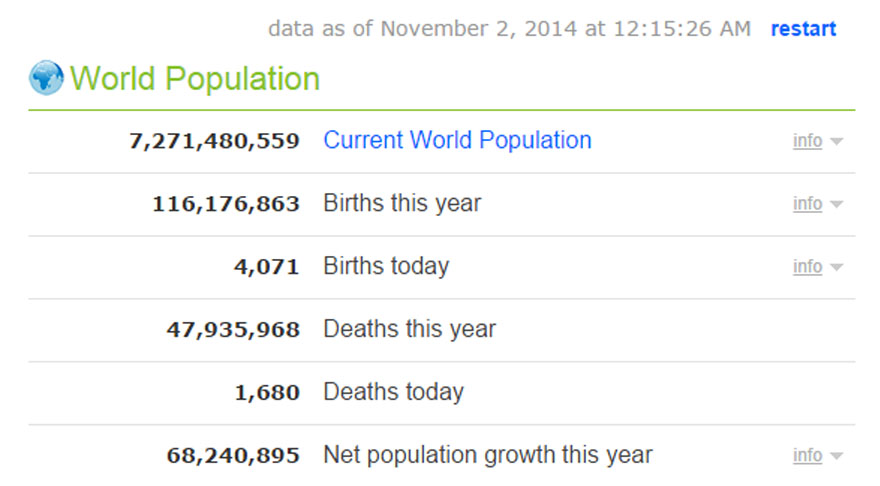
Task: Click the Deaths this year label
Action: click(x=410, y=329)
